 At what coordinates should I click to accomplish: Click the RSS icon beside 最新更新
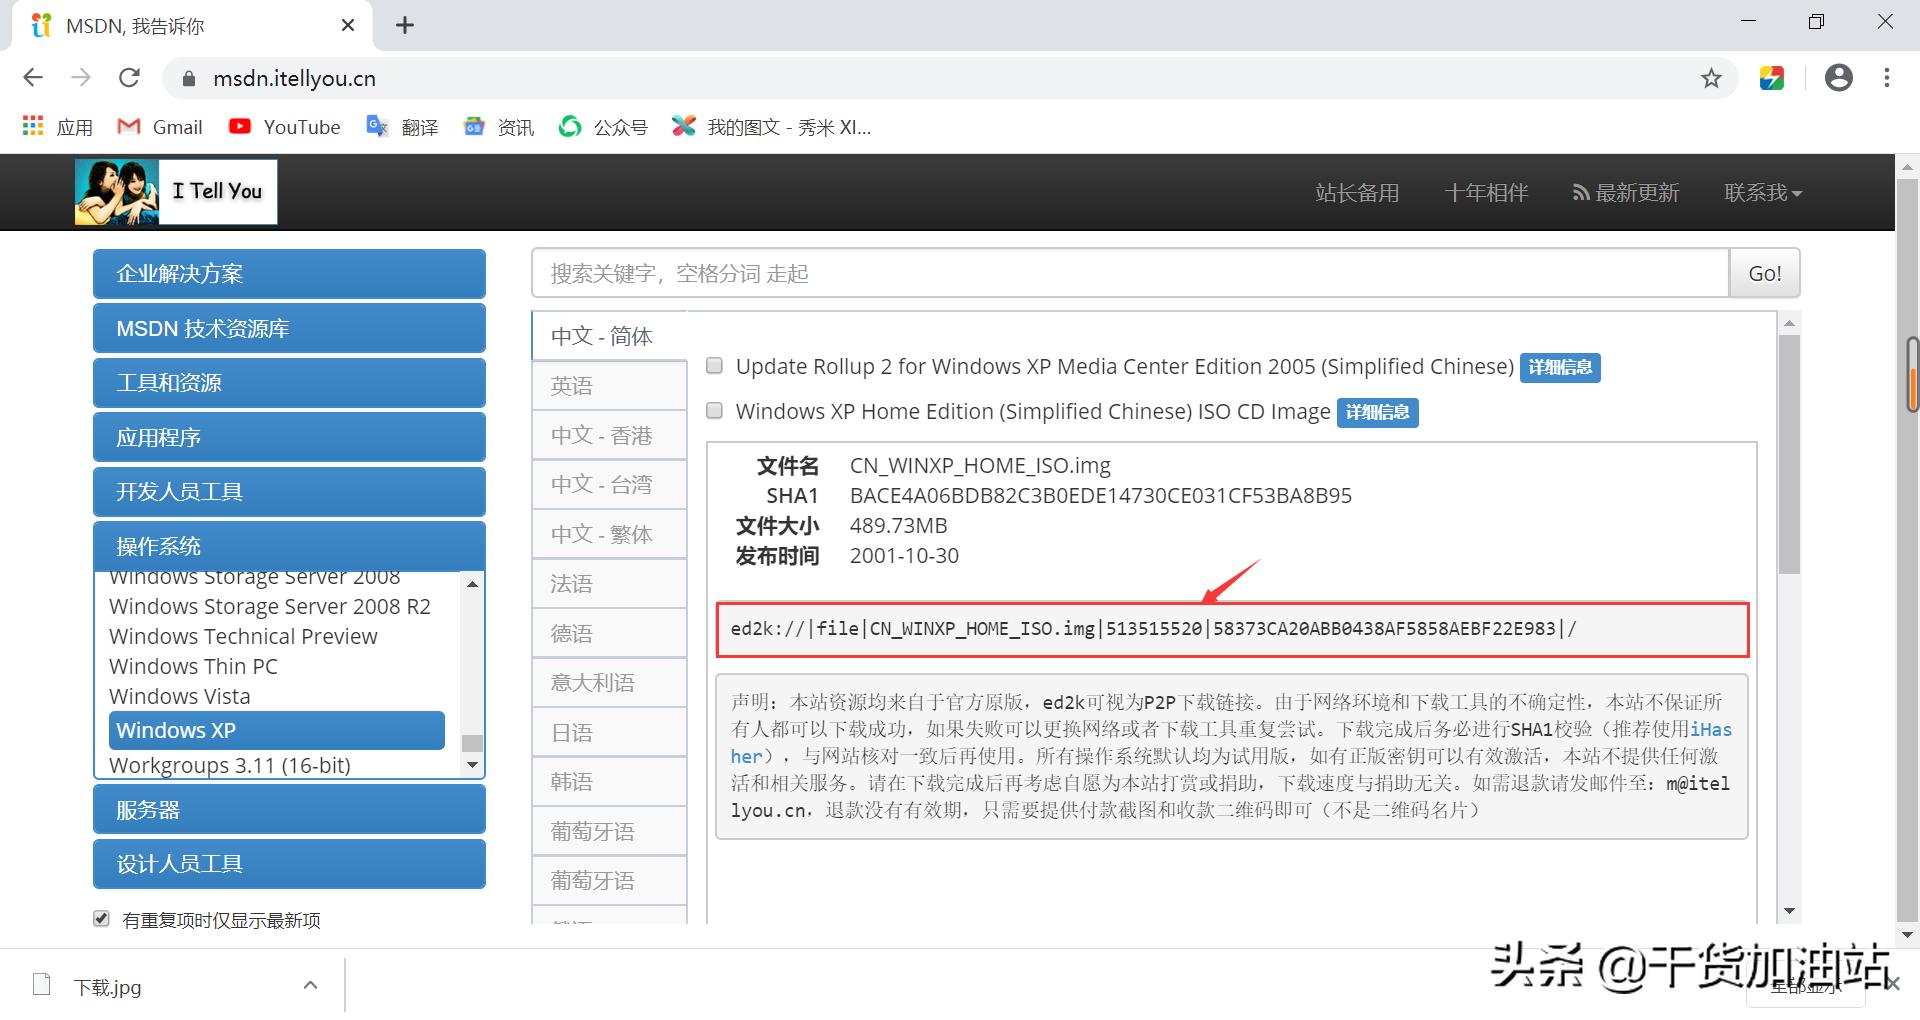(1578, 192)
